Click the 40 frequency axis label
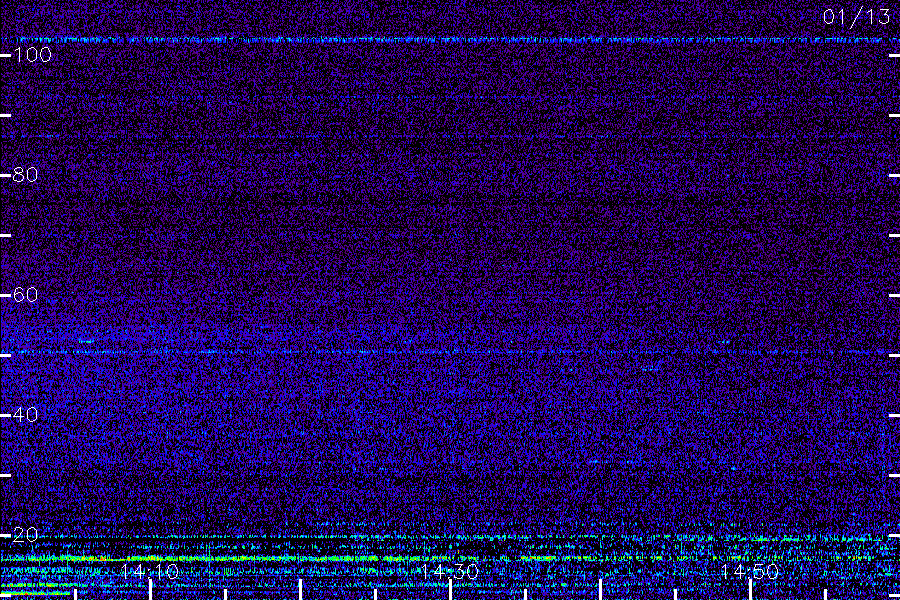Image resolution: width=900 pixels, height=600 pixels. [x=25, y=415]
